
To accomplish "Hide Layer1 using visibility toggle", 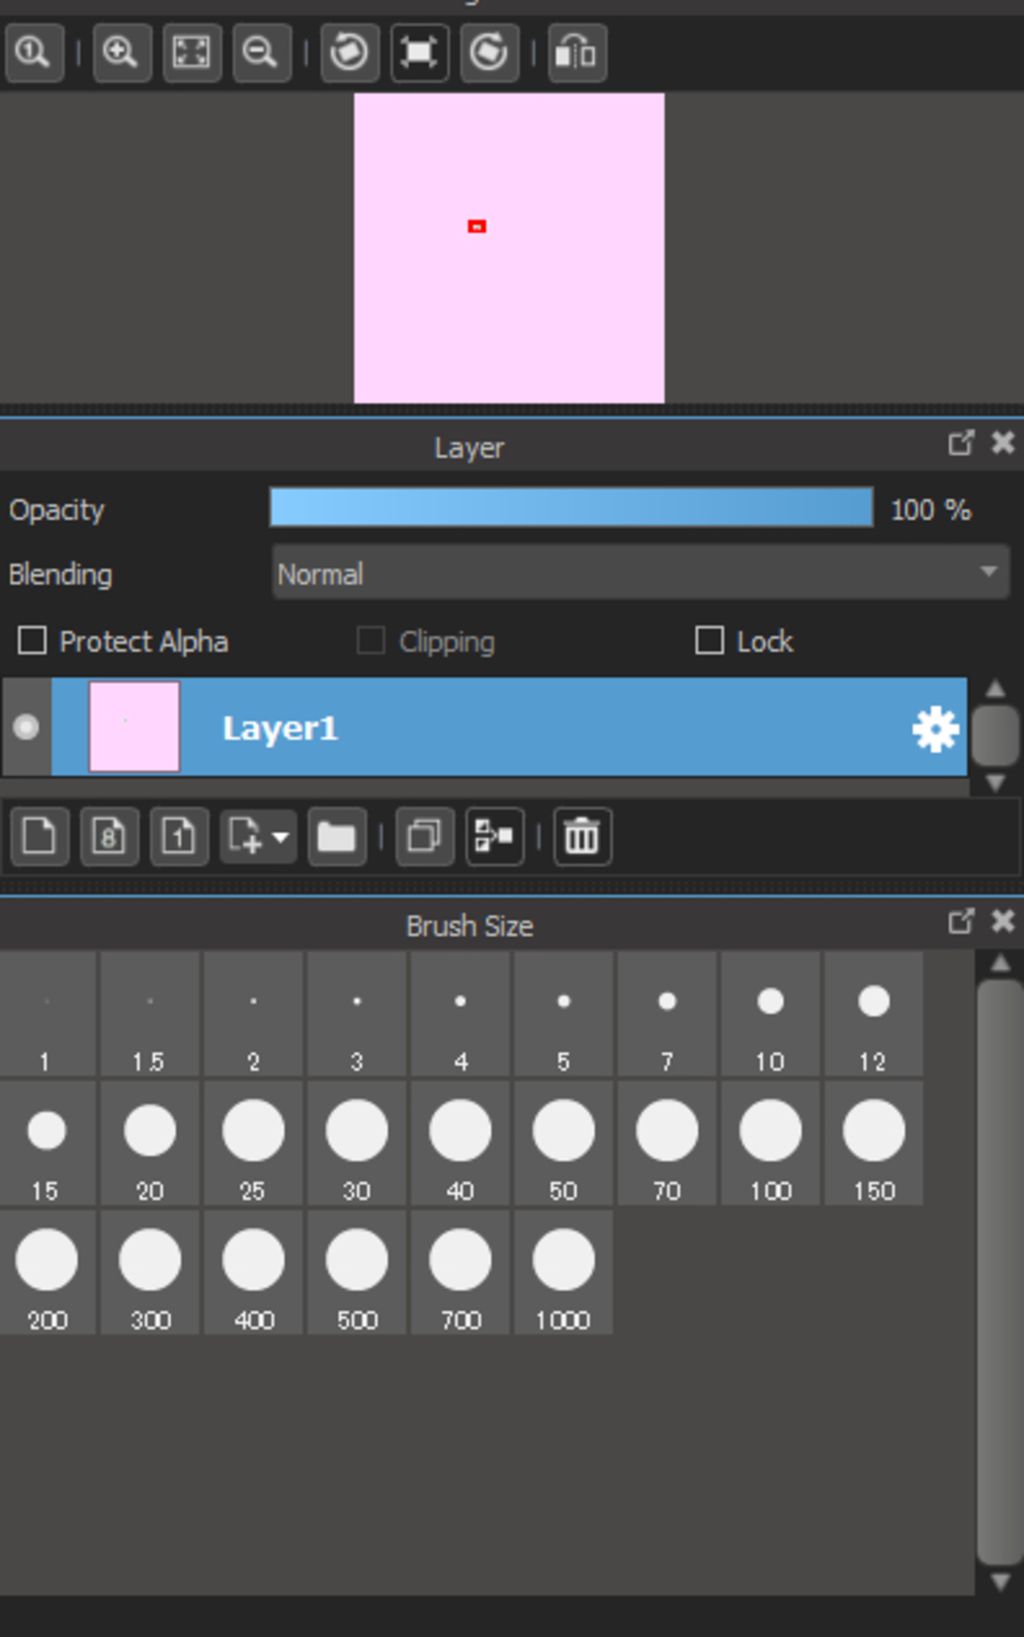I will point(26,727).
